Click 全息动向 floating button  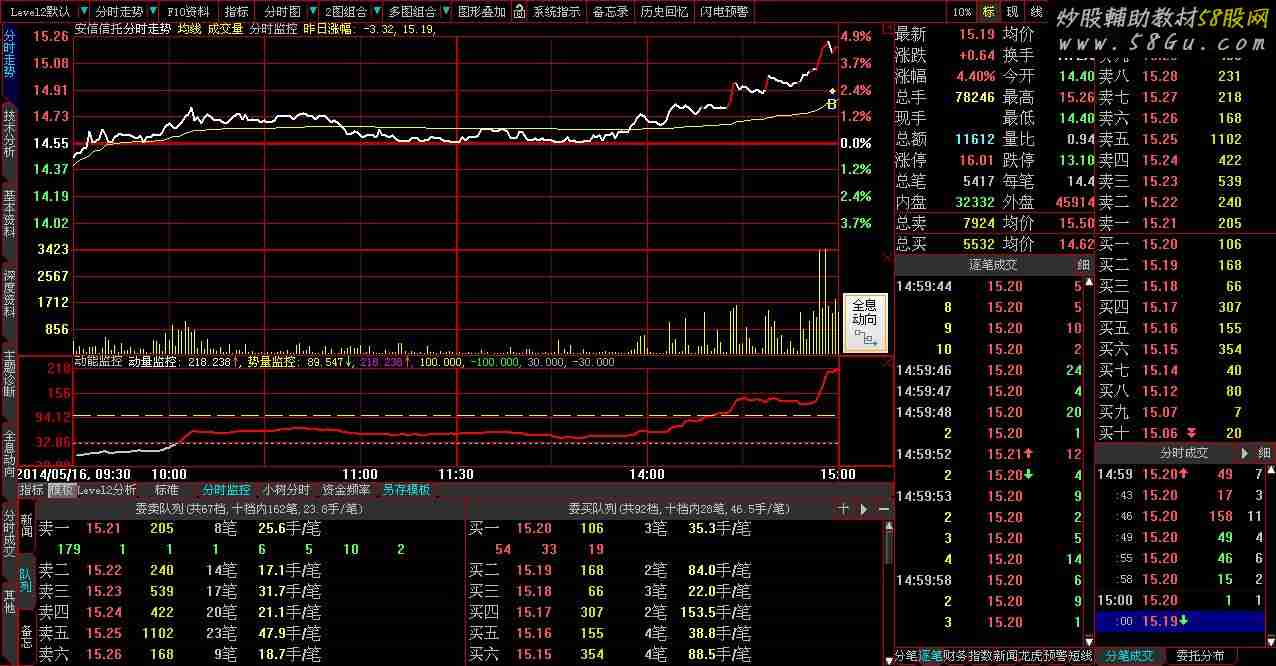[x=865, y=322]
